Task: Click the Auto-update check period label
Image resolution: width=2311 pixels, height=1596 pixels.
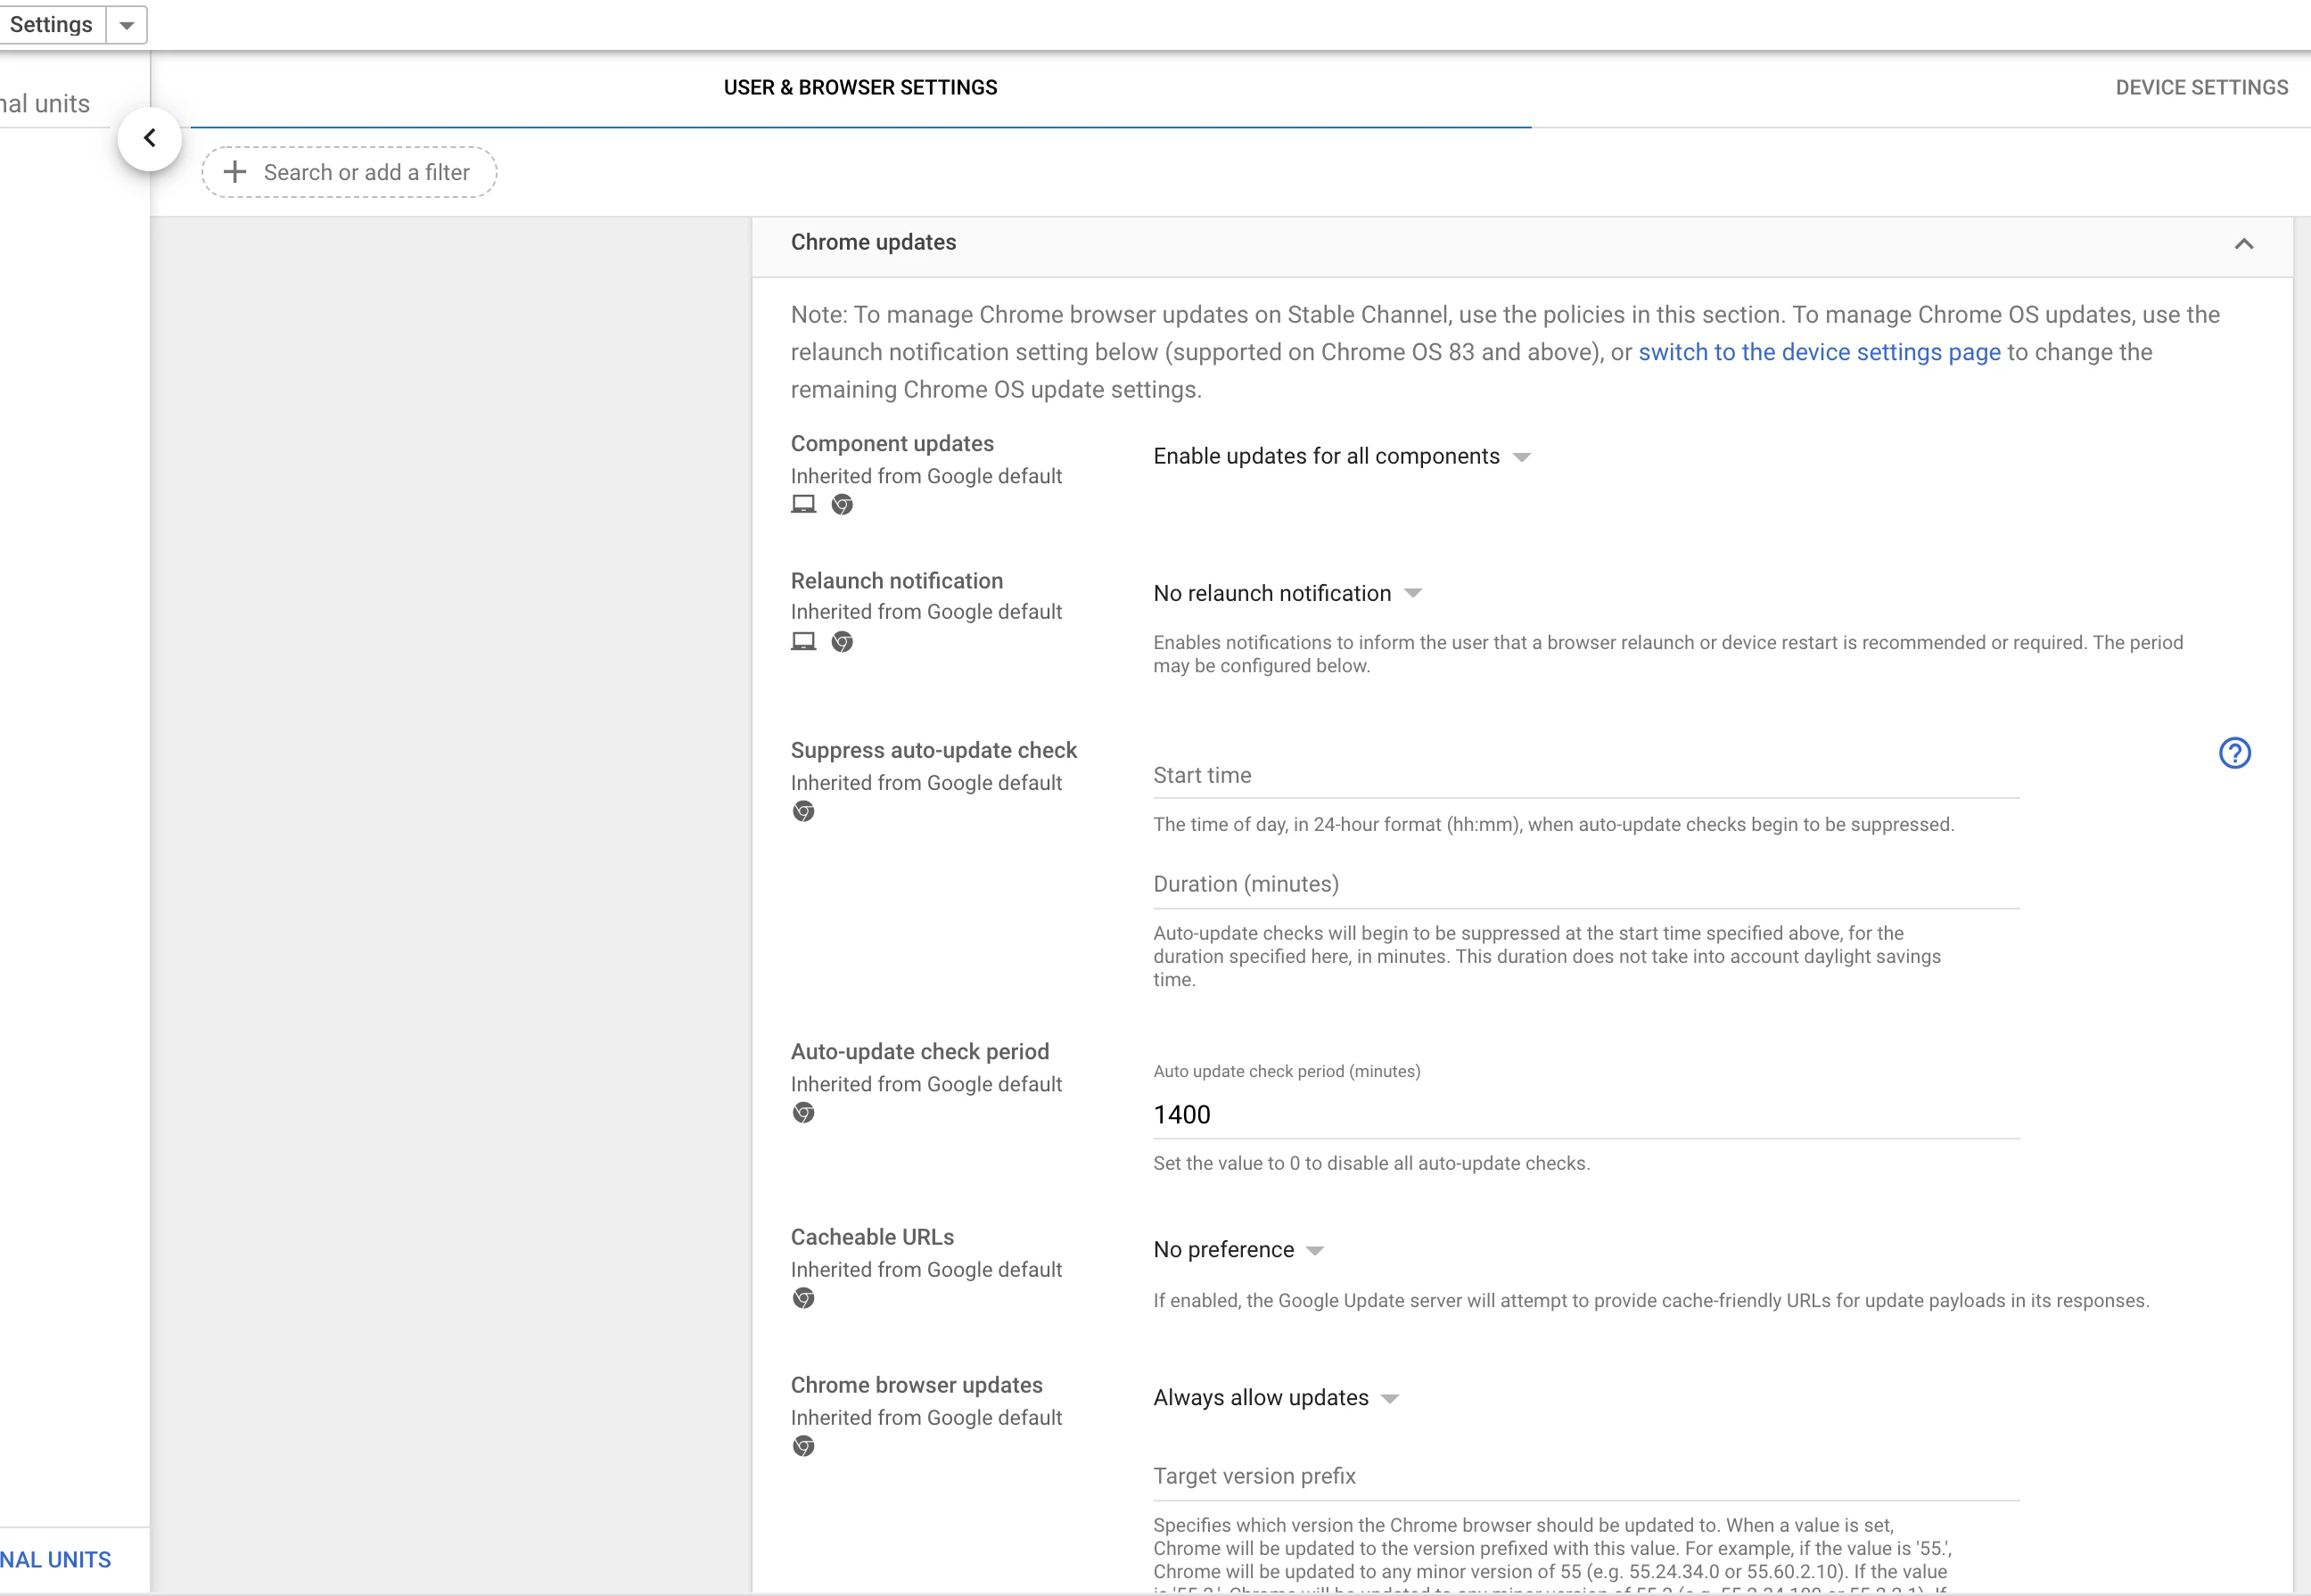Action: click(x=920, y=1051)
